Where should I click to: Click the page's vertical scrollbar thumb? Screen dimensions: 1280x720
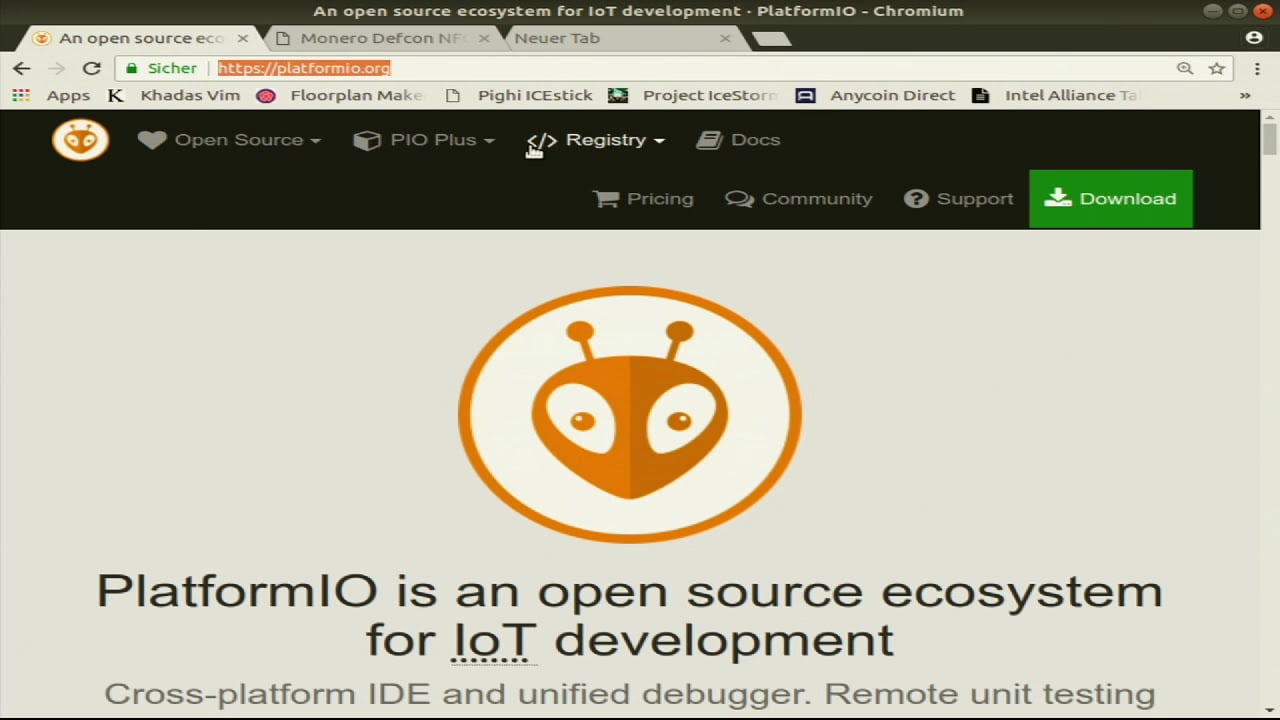(1270, 138)
